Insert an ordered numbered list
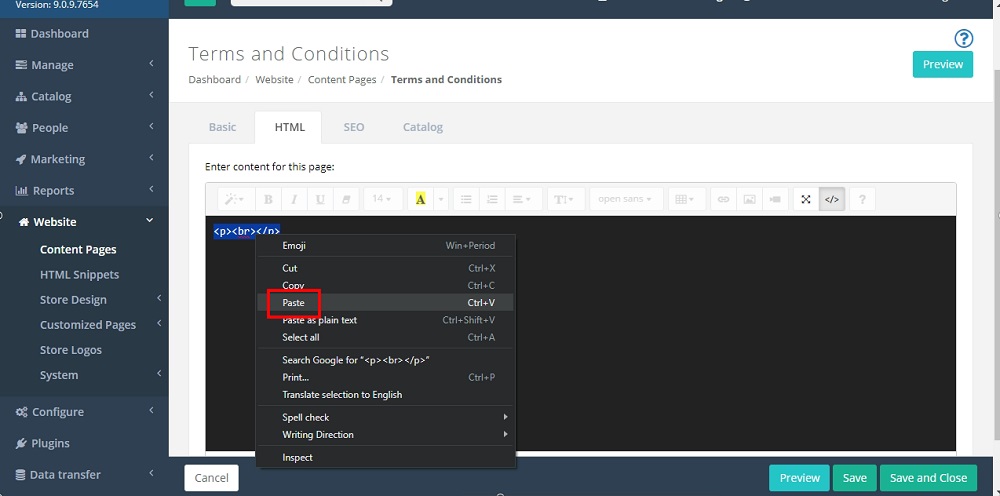 tap(492, 199)
